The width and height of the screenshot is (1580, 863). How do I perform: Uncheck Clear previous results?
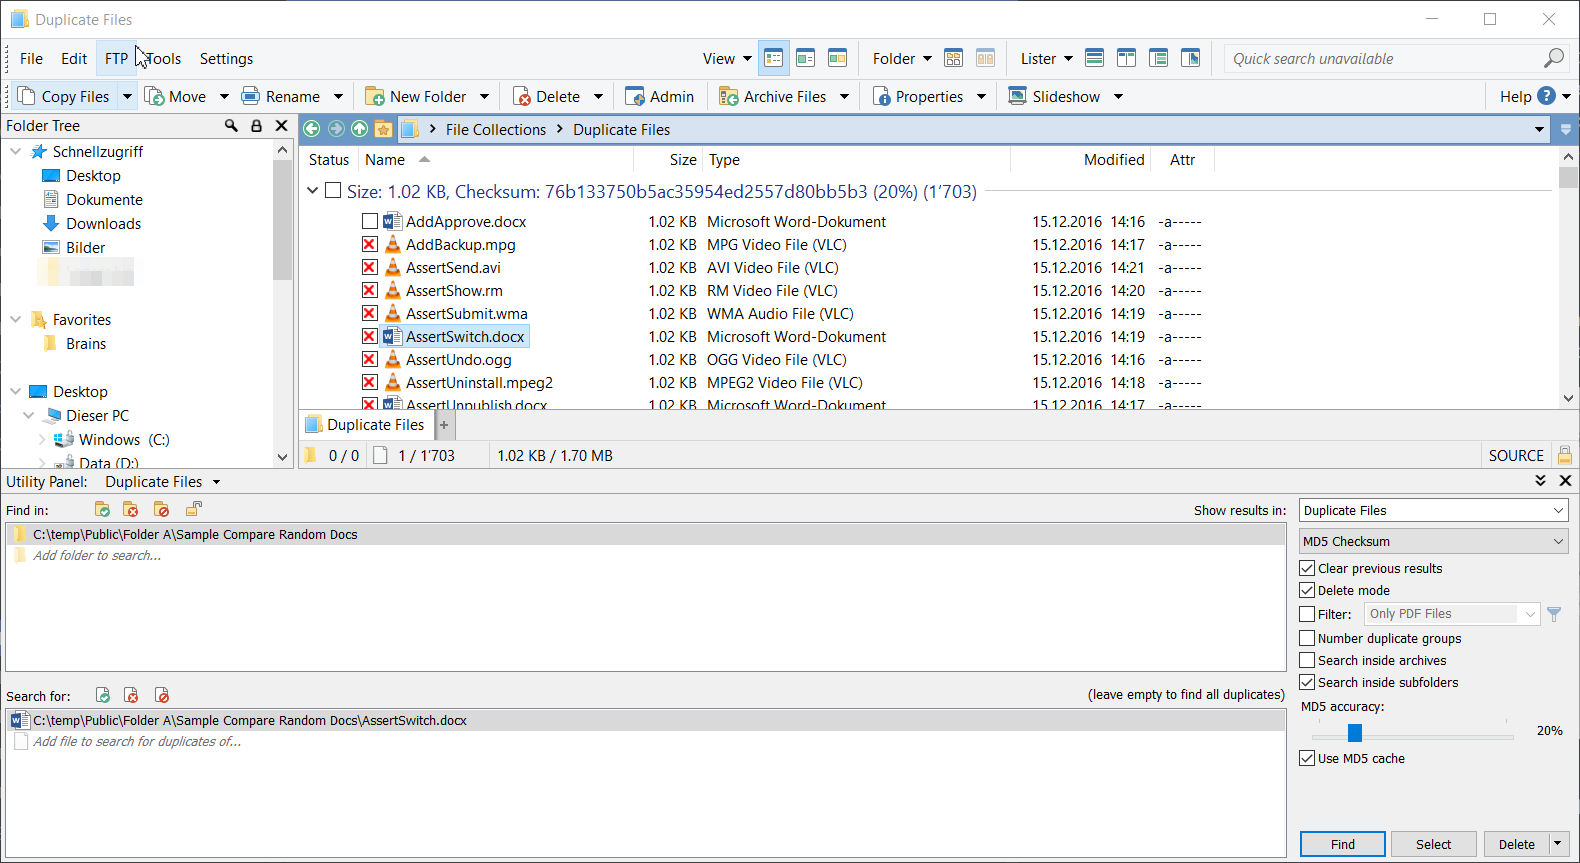coord(1307,568)
